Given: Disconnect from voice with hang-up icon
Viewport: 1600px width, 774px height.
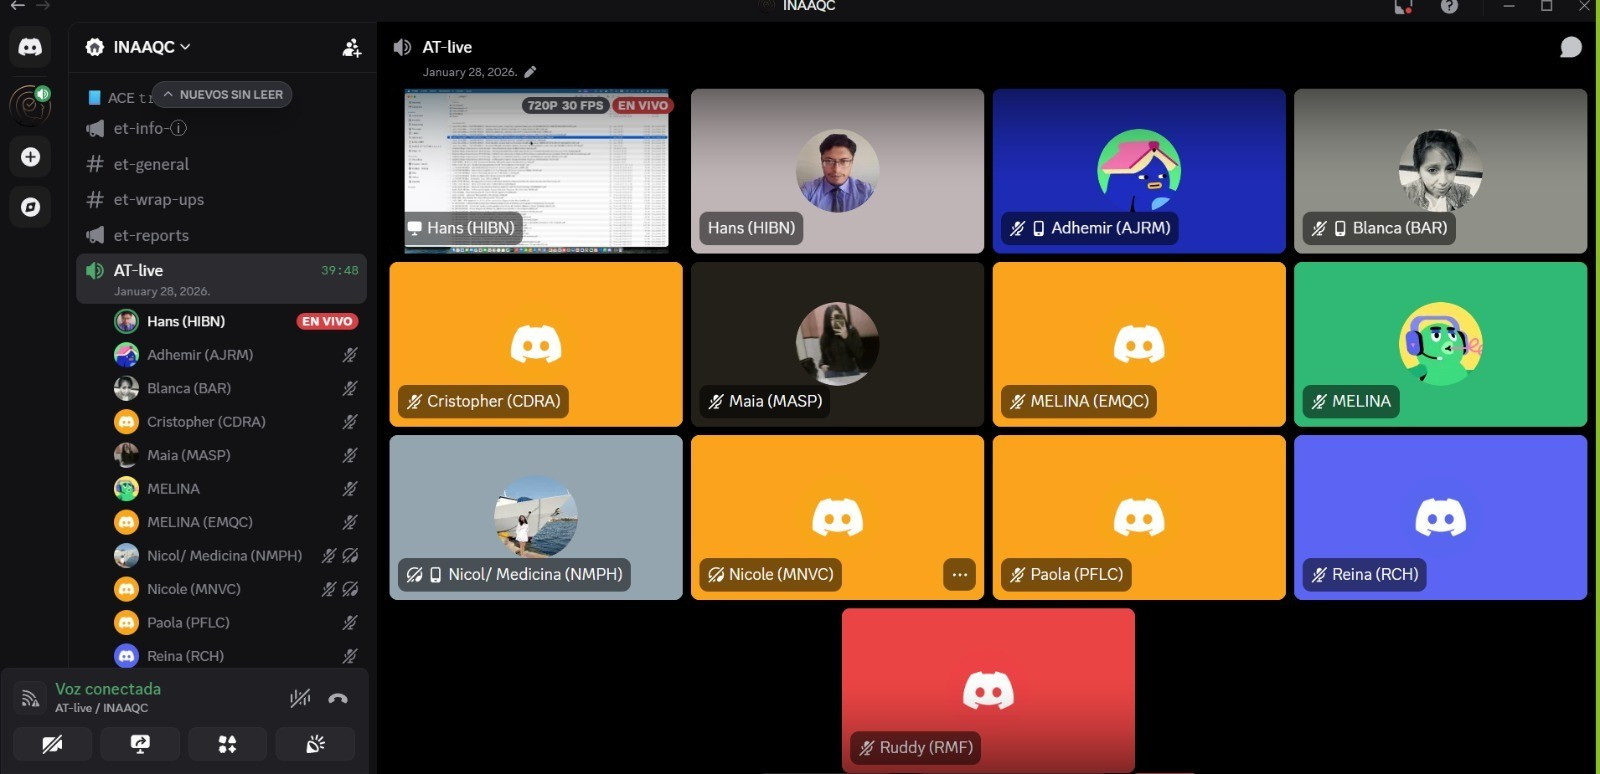Looking at the screenshot, I should [x=338, y=698].
